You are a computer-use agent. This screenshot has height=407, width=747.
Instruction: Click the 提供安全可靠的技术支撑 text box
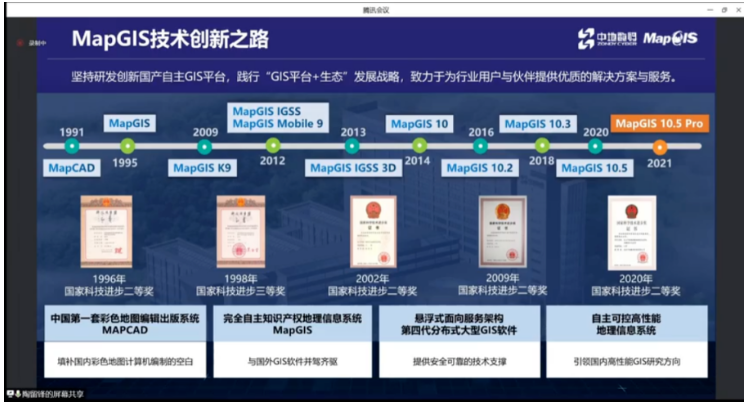459,361
